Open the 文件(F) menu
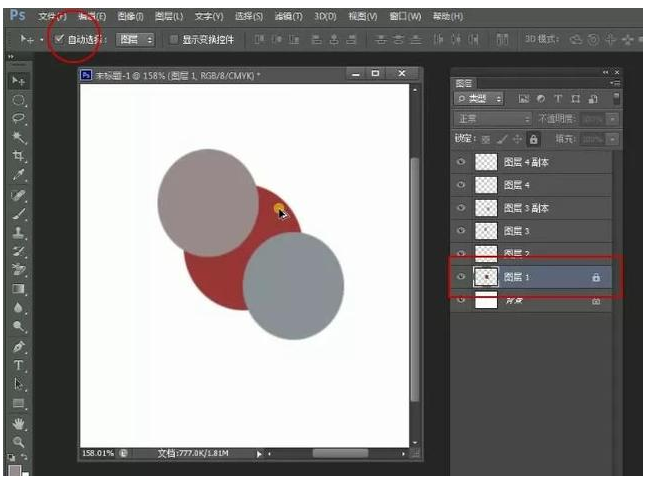The width and height of the screenshot is (646, 483). tap(52, 17)
